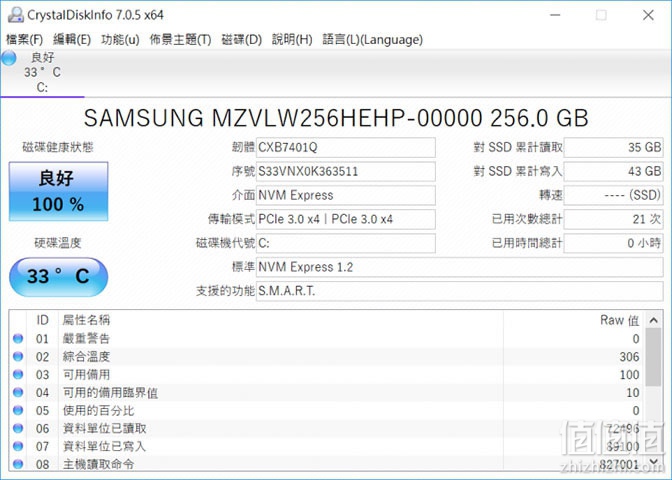672x480 pixels.
Task: Click the status dot of attribute 07
Action: tap(18, 447)
